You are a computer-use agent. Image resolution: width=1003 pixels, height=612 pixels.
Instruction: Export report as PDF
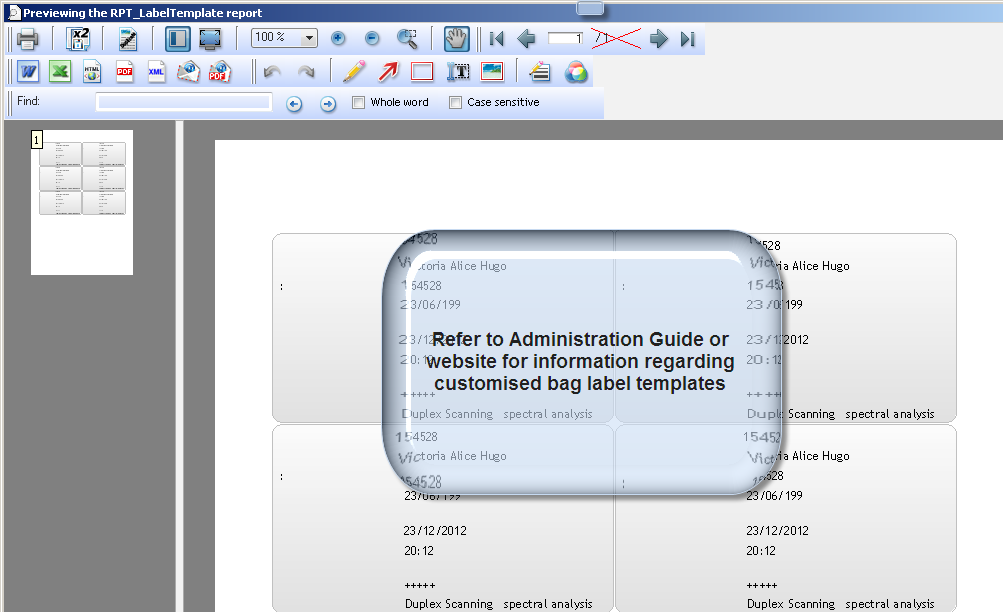124,72
